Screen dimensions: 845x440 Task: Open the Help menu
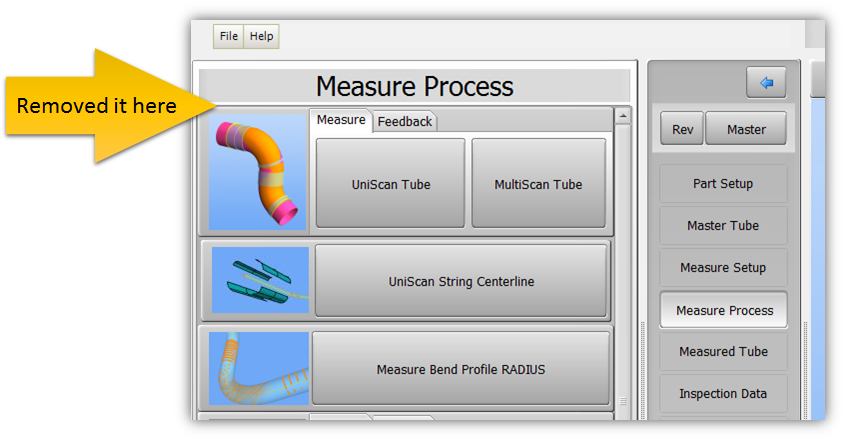tap(261, 36)
